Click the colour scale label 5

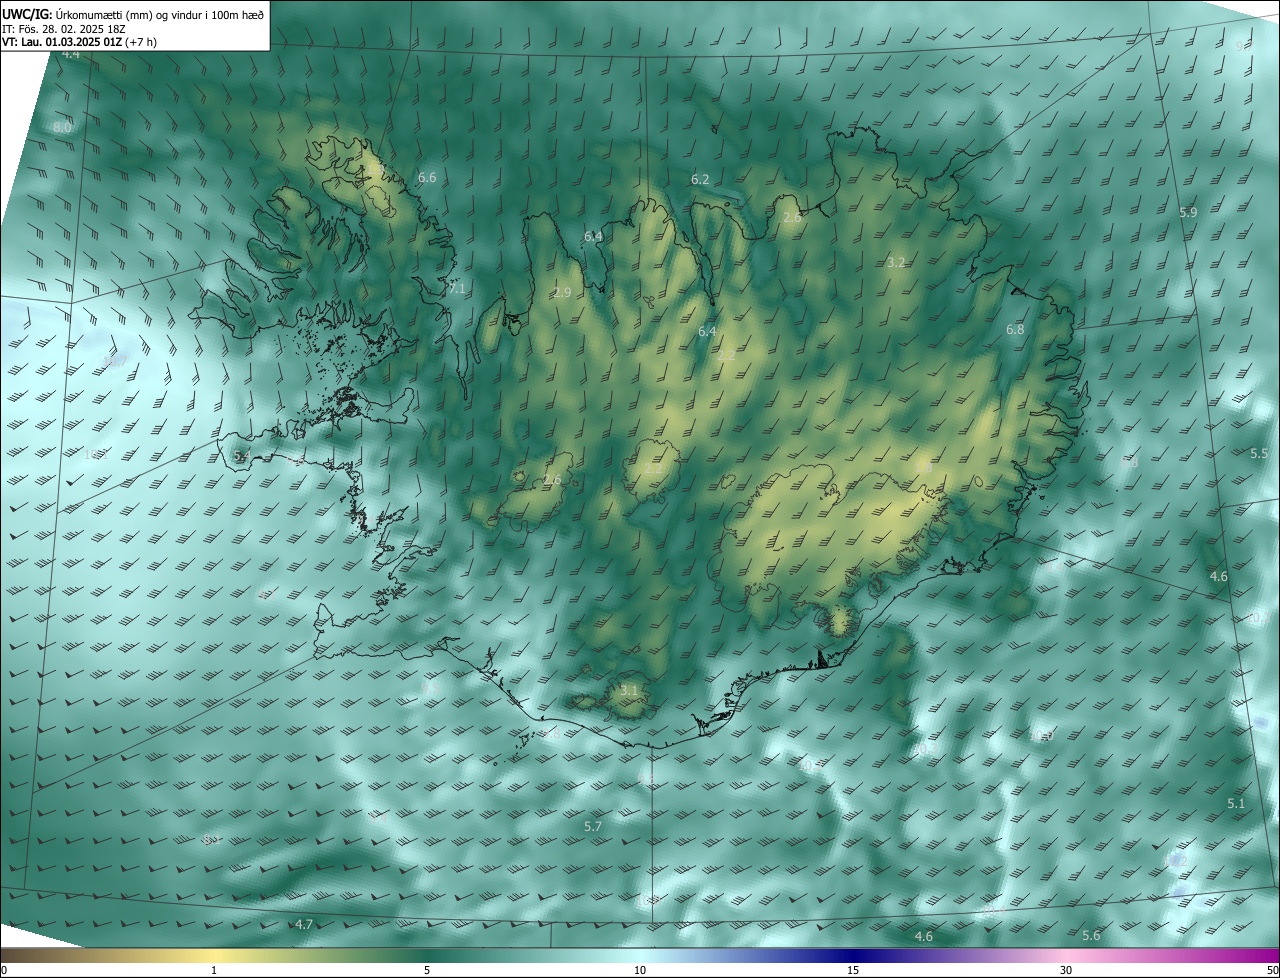click(x=427, y=970)
